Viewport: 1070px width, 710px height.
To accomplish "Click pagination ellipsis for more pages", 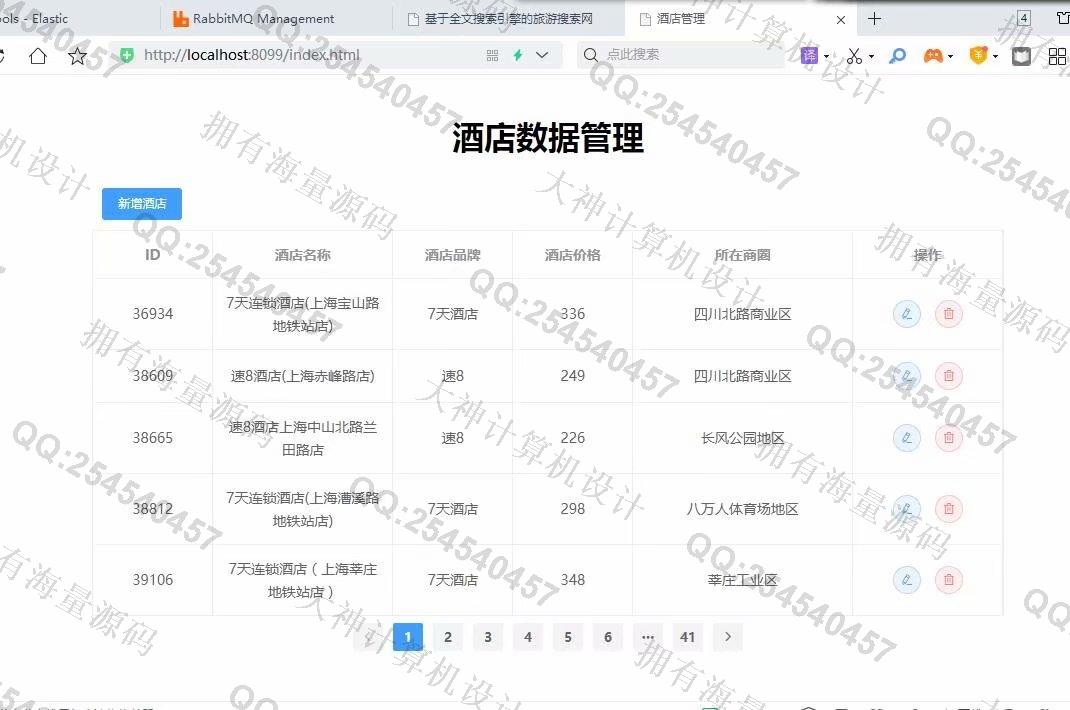I will (x=648, y=637).
